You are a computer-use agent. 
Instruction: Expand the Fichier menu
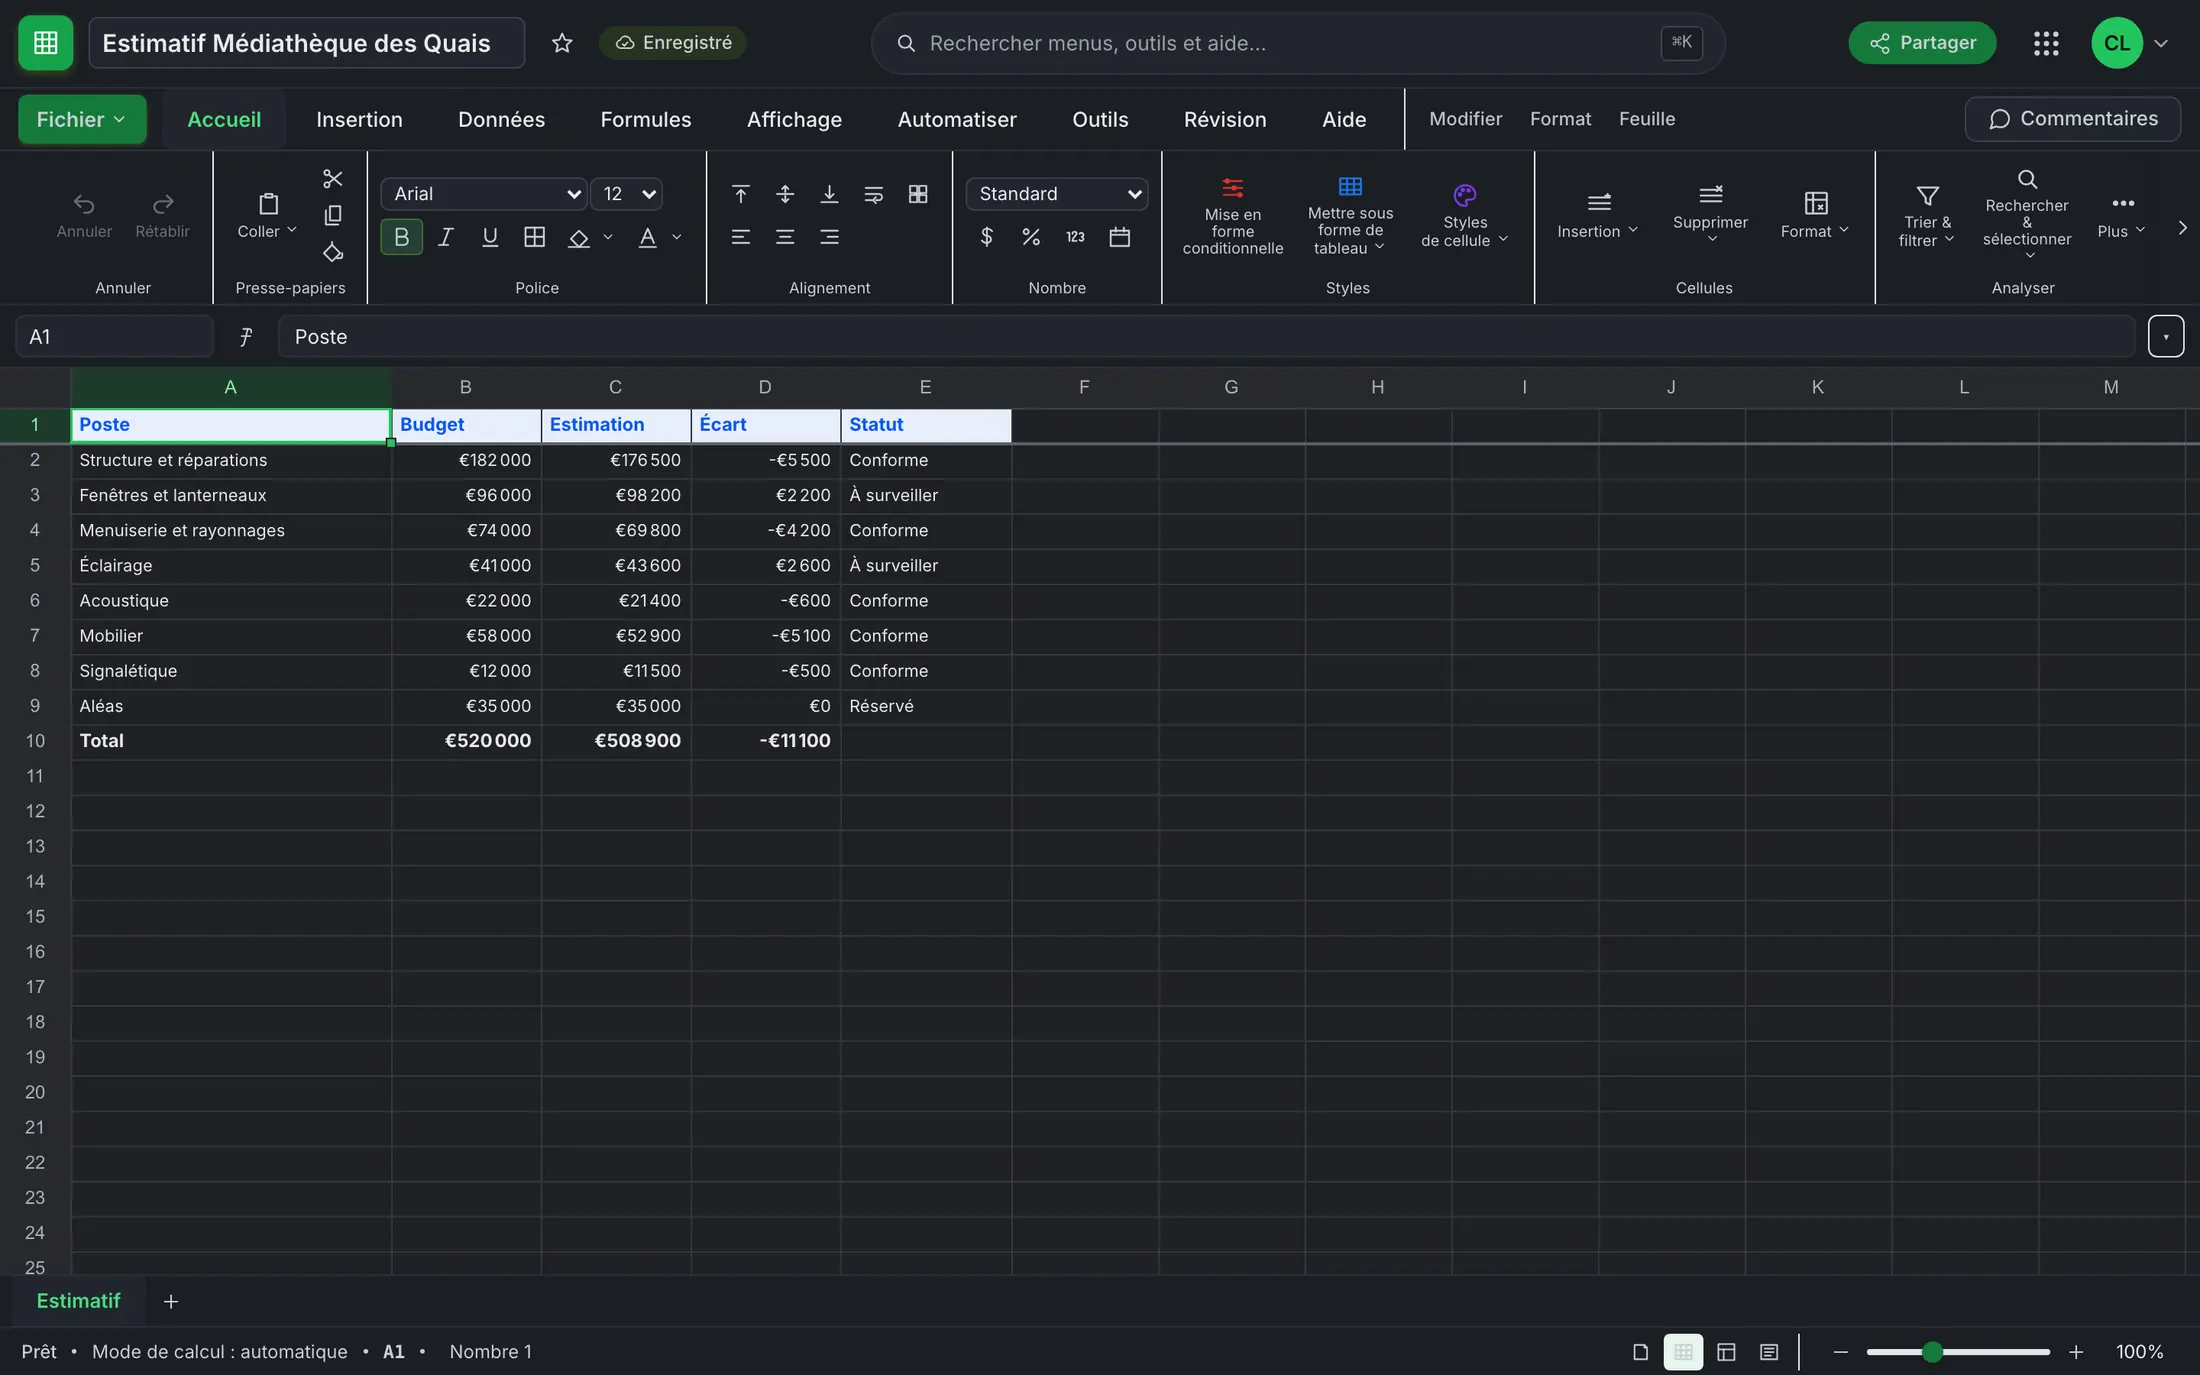(x=82, y=119)
